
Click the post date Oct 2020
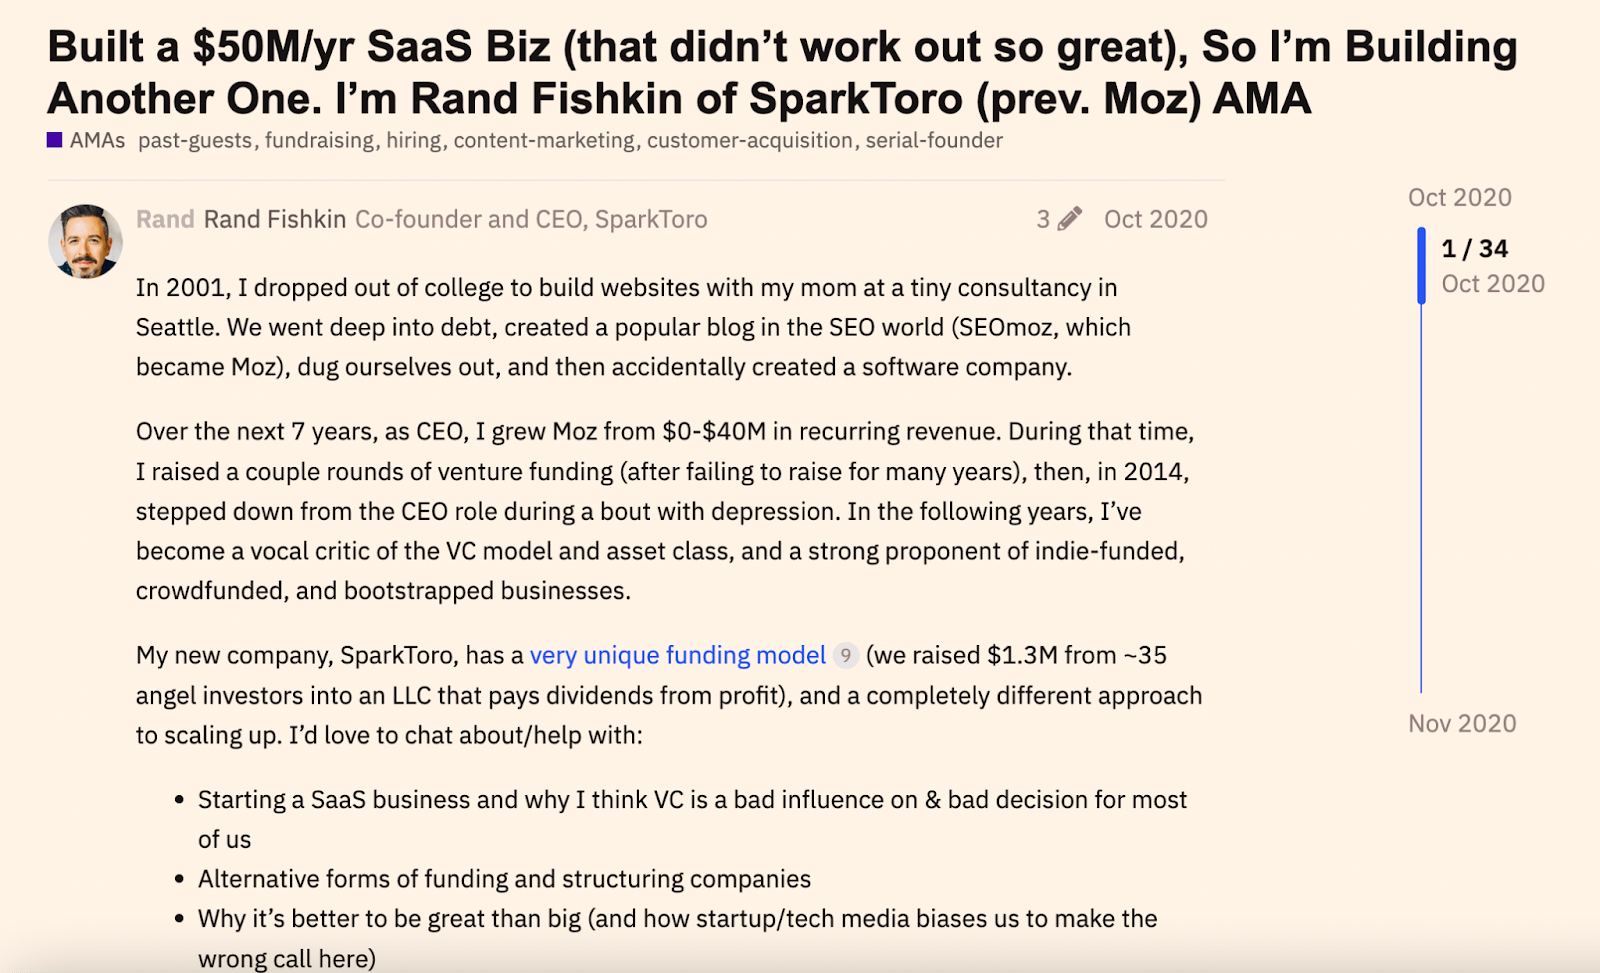click(1155, 220)
